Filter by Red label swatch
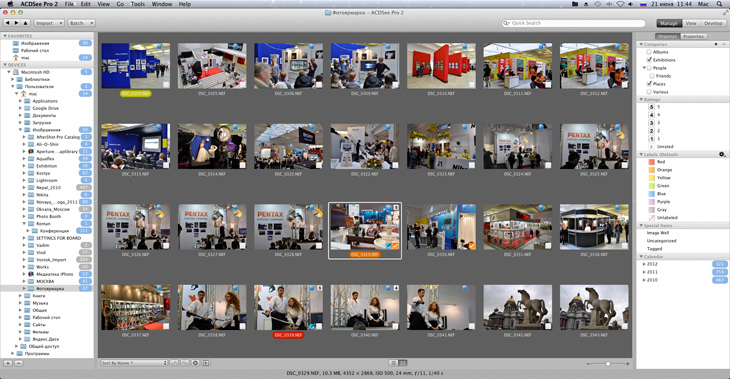Viewport: 730px width, 379px height. click(x=652, y=162)
